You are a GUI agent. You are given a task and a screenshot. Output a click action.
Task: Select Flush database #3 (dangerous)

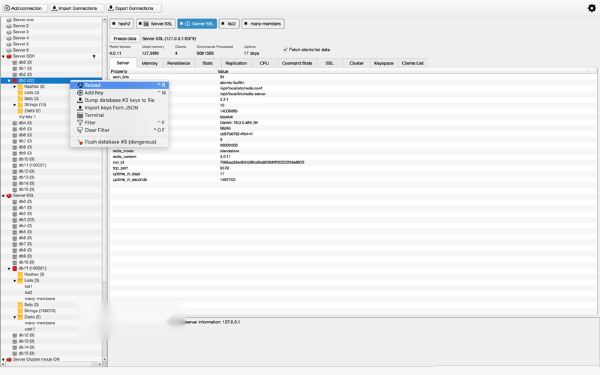pyautogui.click(x=119, y=142)
